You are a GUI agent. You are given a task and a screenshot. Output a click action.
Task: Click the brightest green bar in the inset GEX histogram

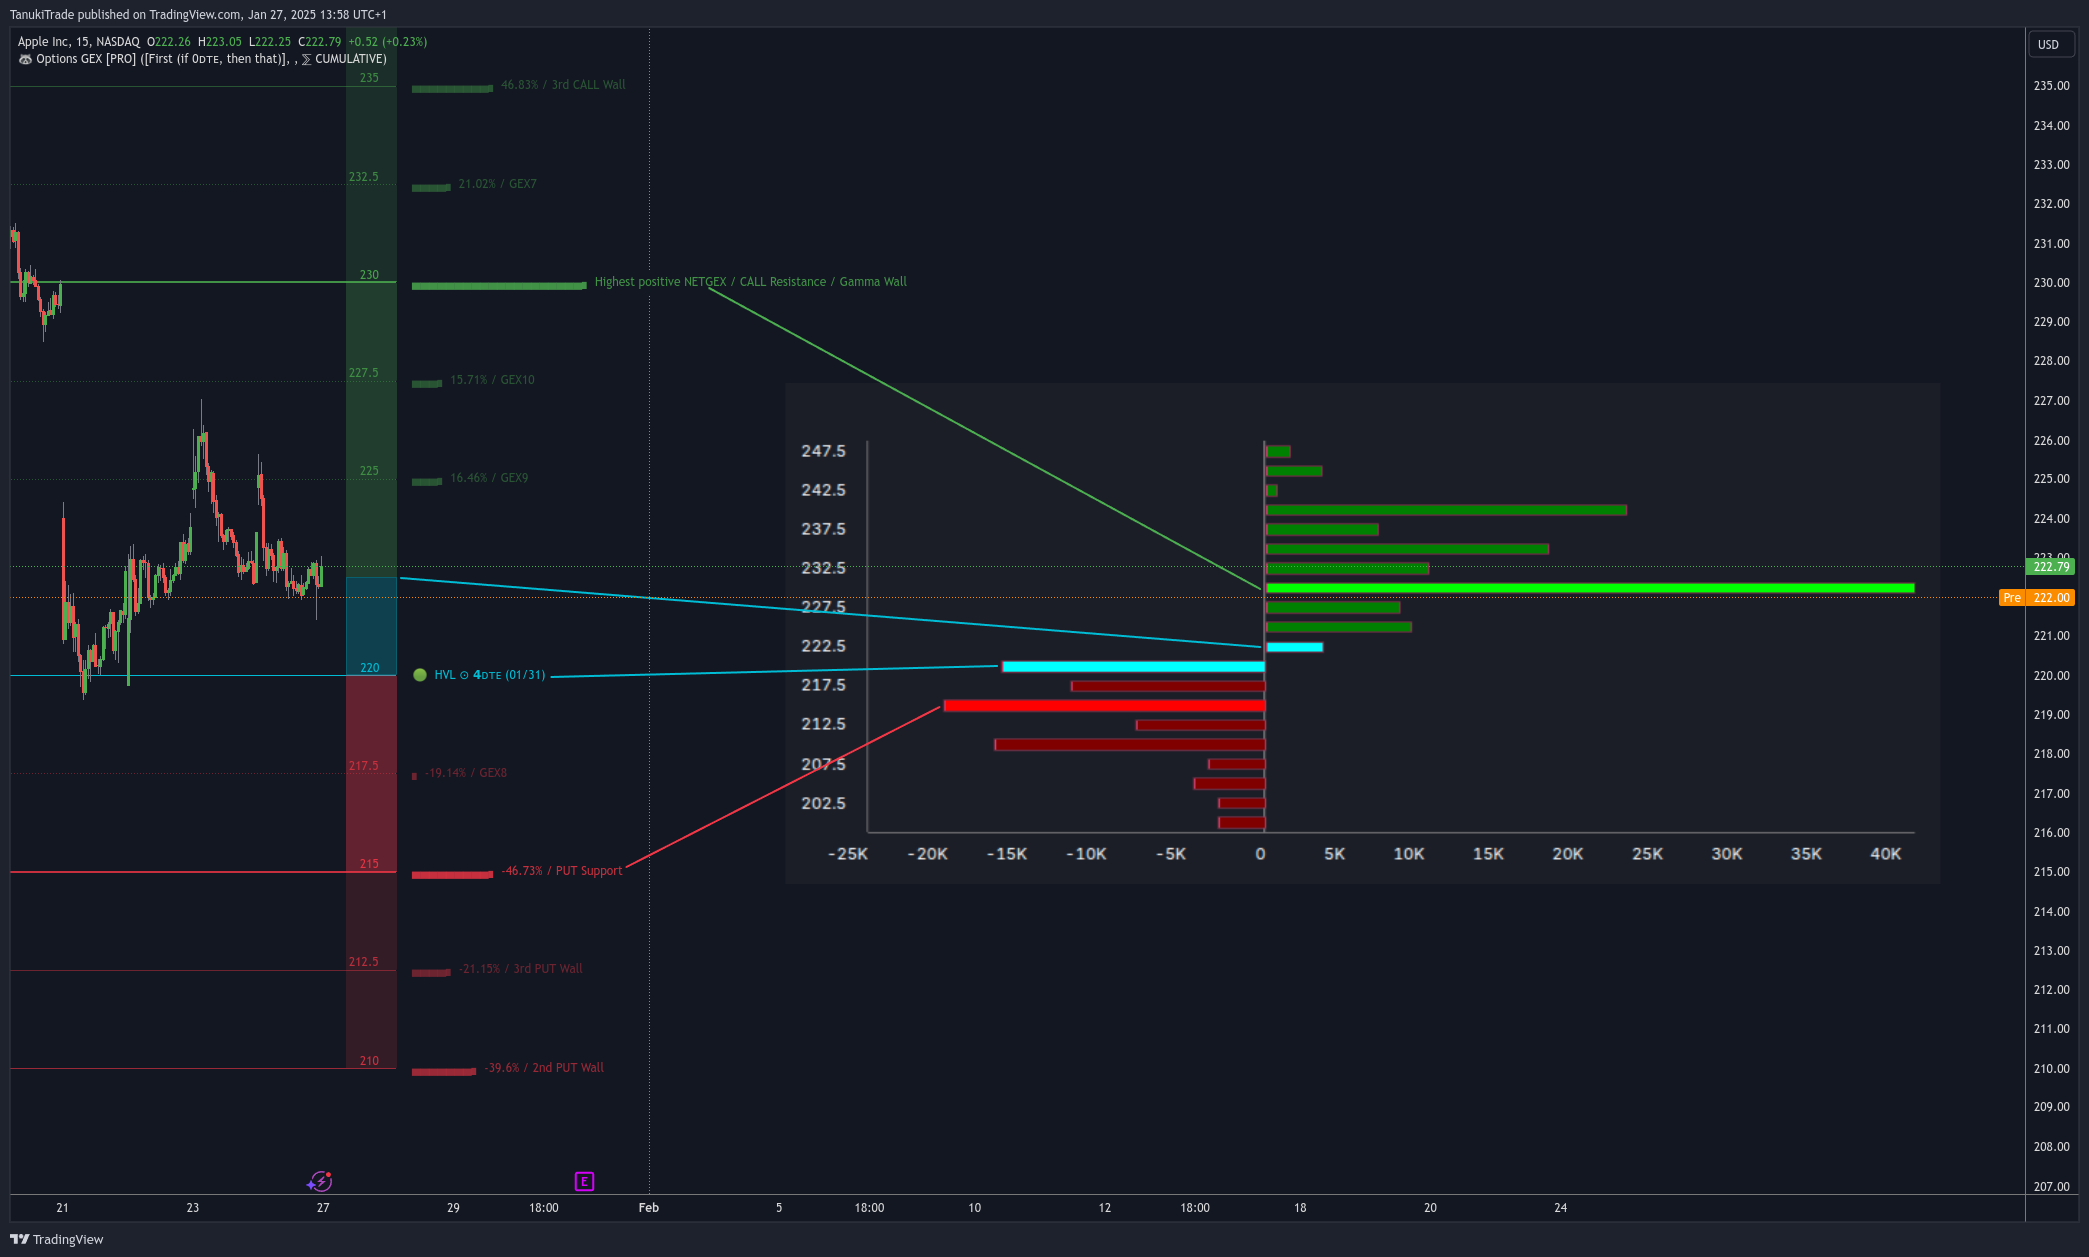click(x=1590, y=588)
